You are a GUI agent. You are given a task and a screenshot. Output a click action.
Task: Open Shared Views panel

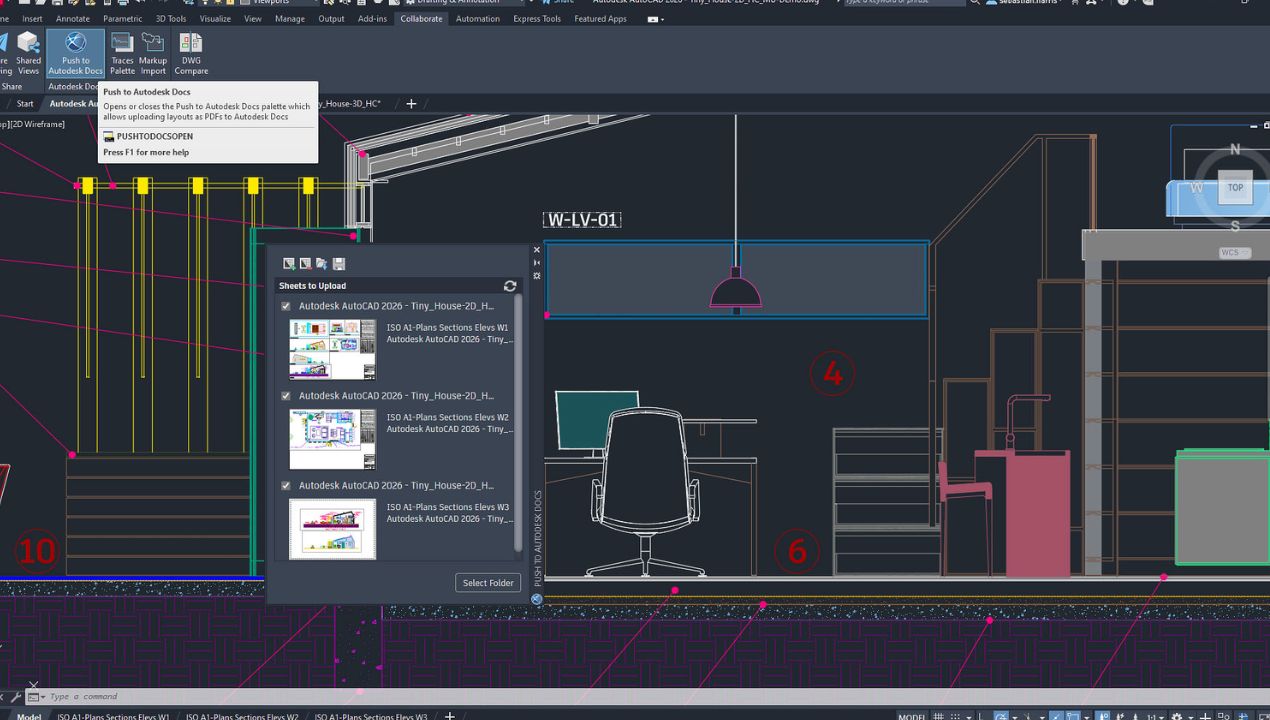pyautogui.click(x=28, y=53)
